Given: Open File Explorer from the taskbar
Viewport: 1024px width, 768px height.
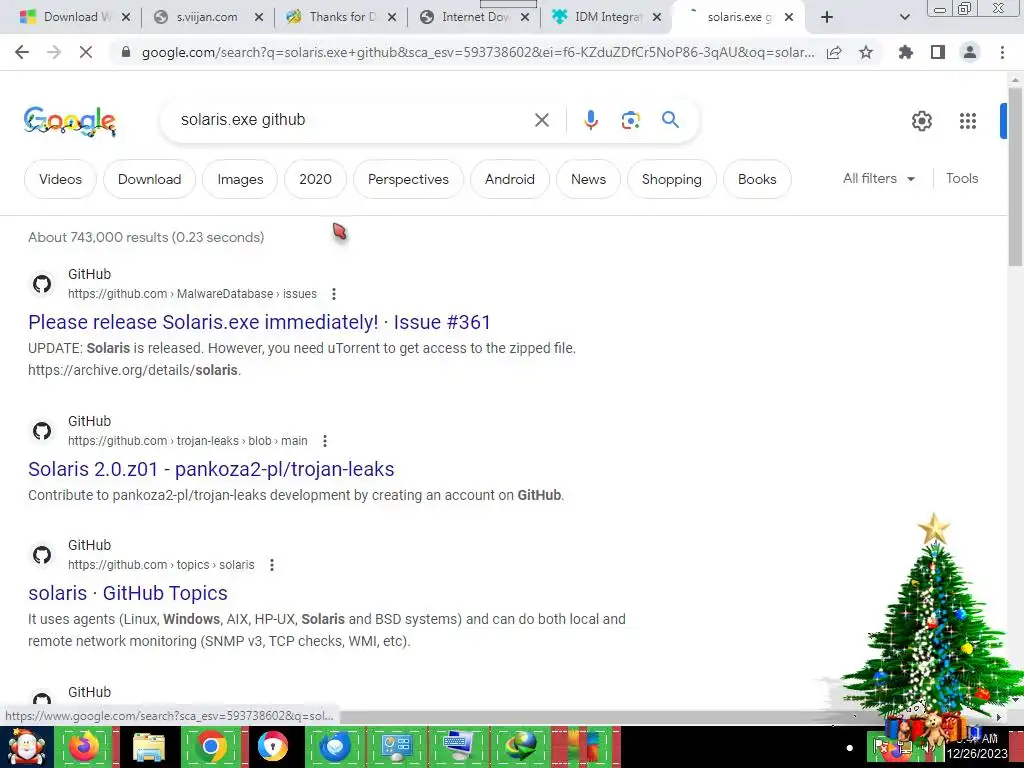Looking at the screenshot, I should pyautogui.click(x=149, y=746).
